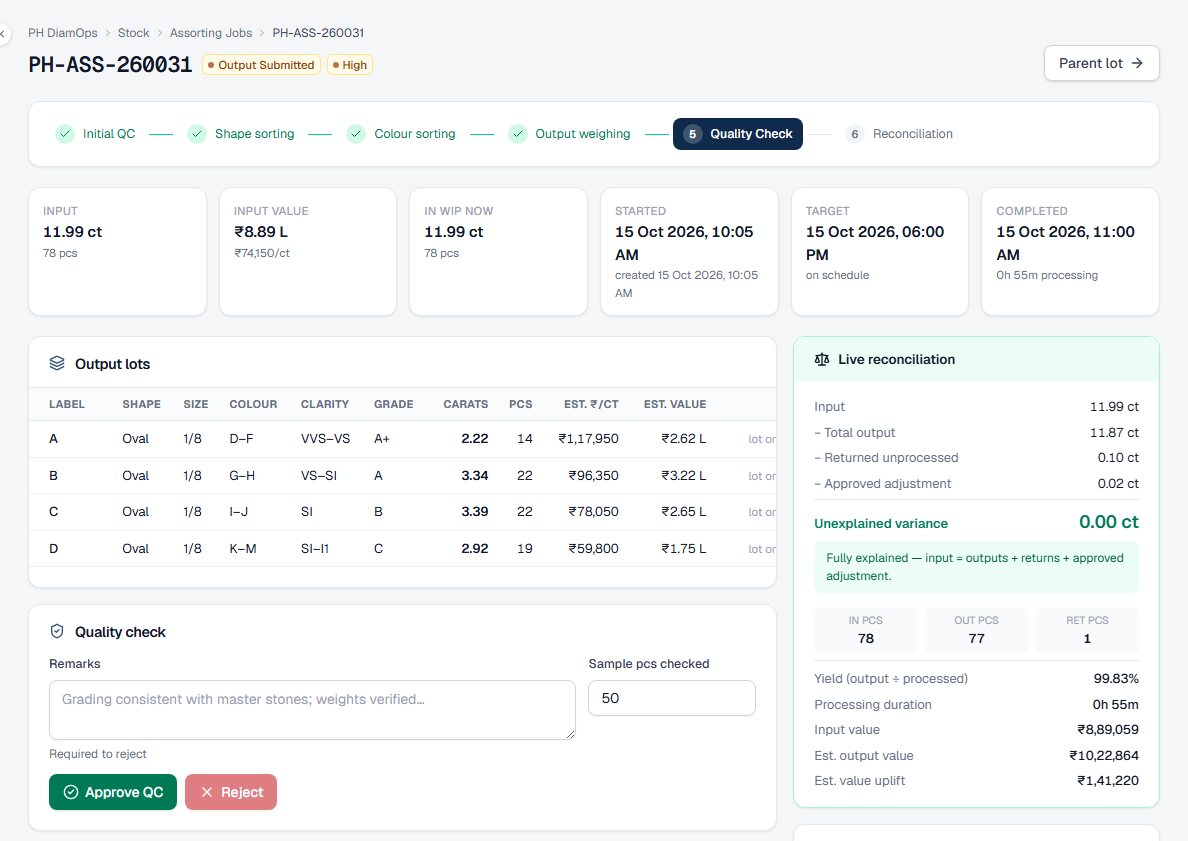The image size is (1188, 841).
Task: Click the Sample pcs checked field
Action: (672, 698)
